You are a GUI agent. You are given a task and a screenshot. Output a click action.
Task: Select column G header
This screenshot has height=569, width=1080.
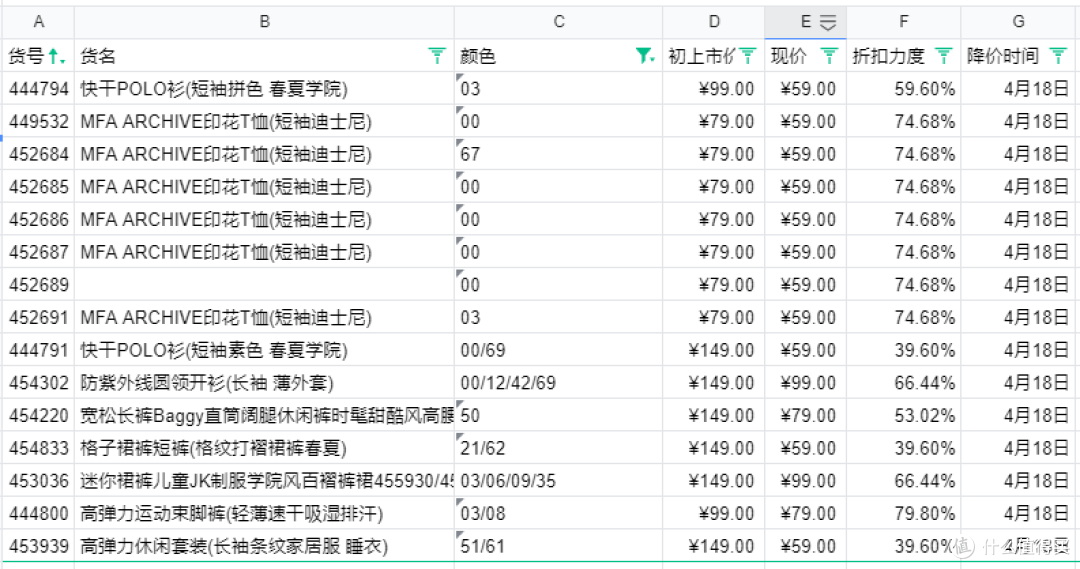pyautogui.click(x=1018, y=22)
